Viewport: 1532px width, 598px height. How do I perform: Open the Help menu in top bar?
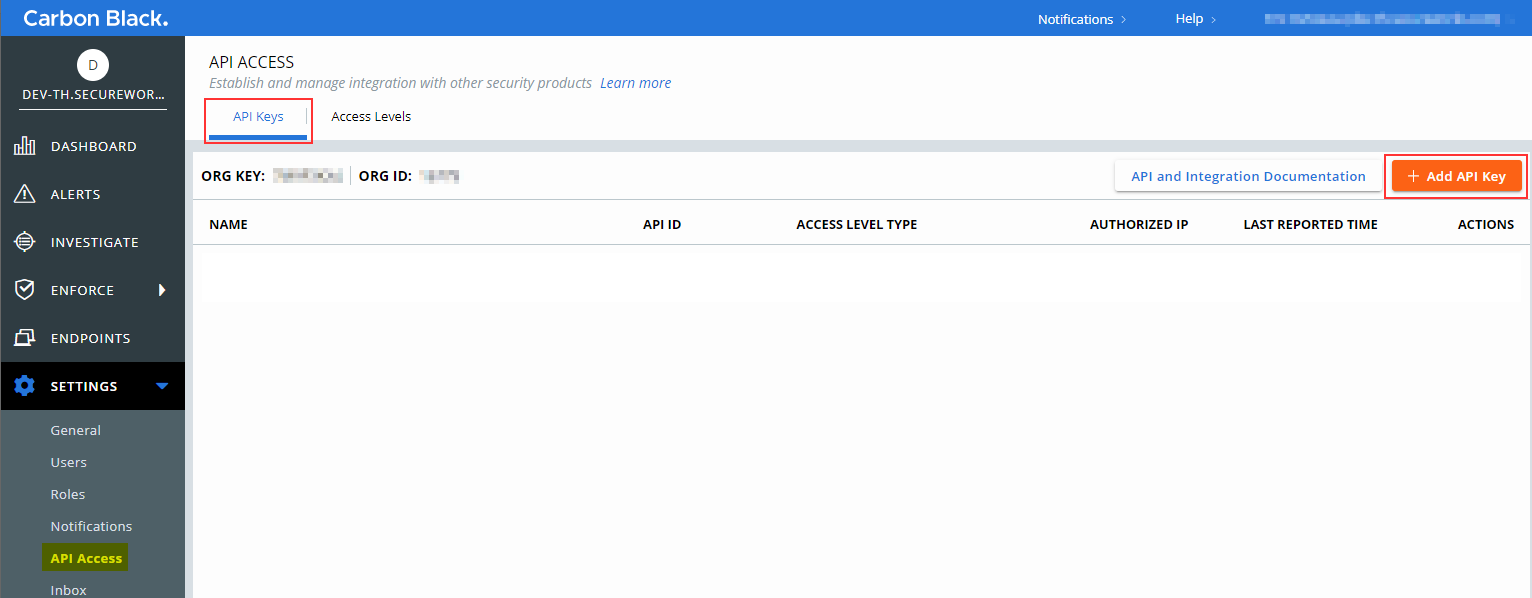1196,19
